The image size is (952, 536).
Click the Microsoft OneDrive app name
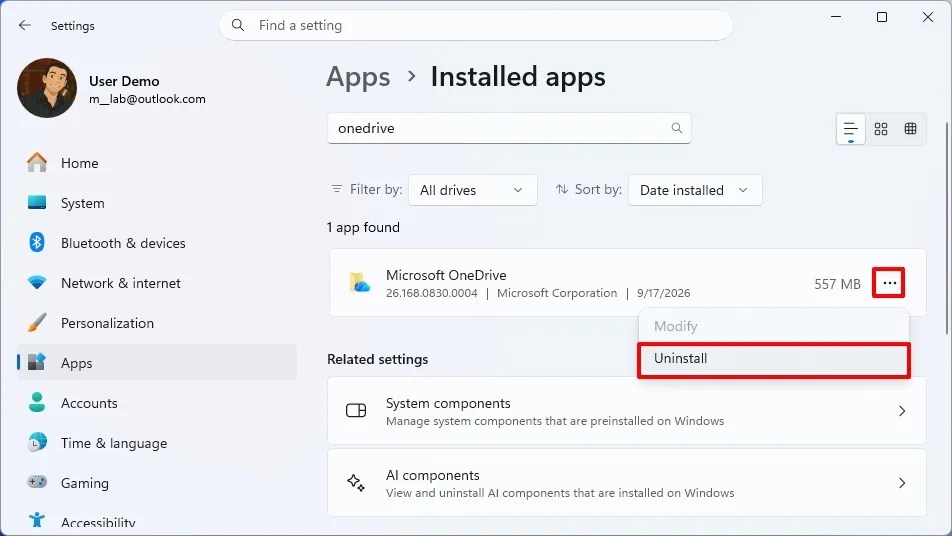click(x=446, y=275)
